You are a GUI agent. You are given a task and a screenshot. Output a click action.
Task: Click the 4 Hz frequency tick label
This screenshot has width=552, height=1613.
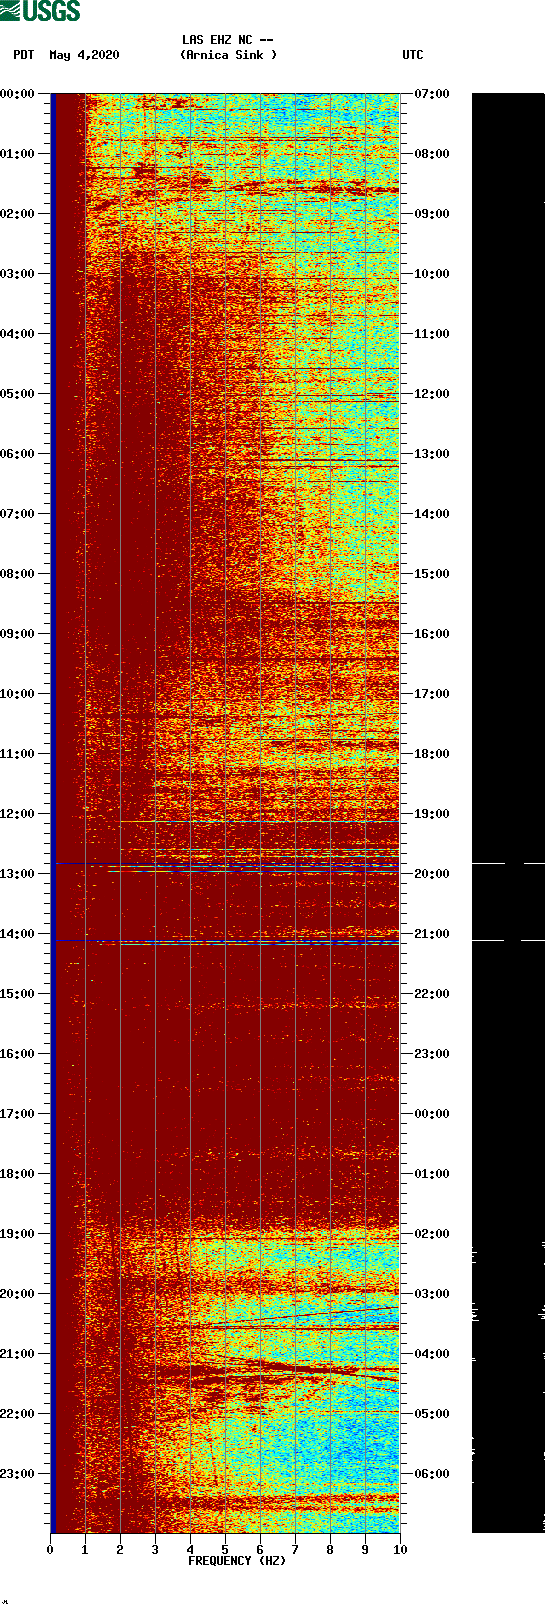click(x=190, y=1550)
